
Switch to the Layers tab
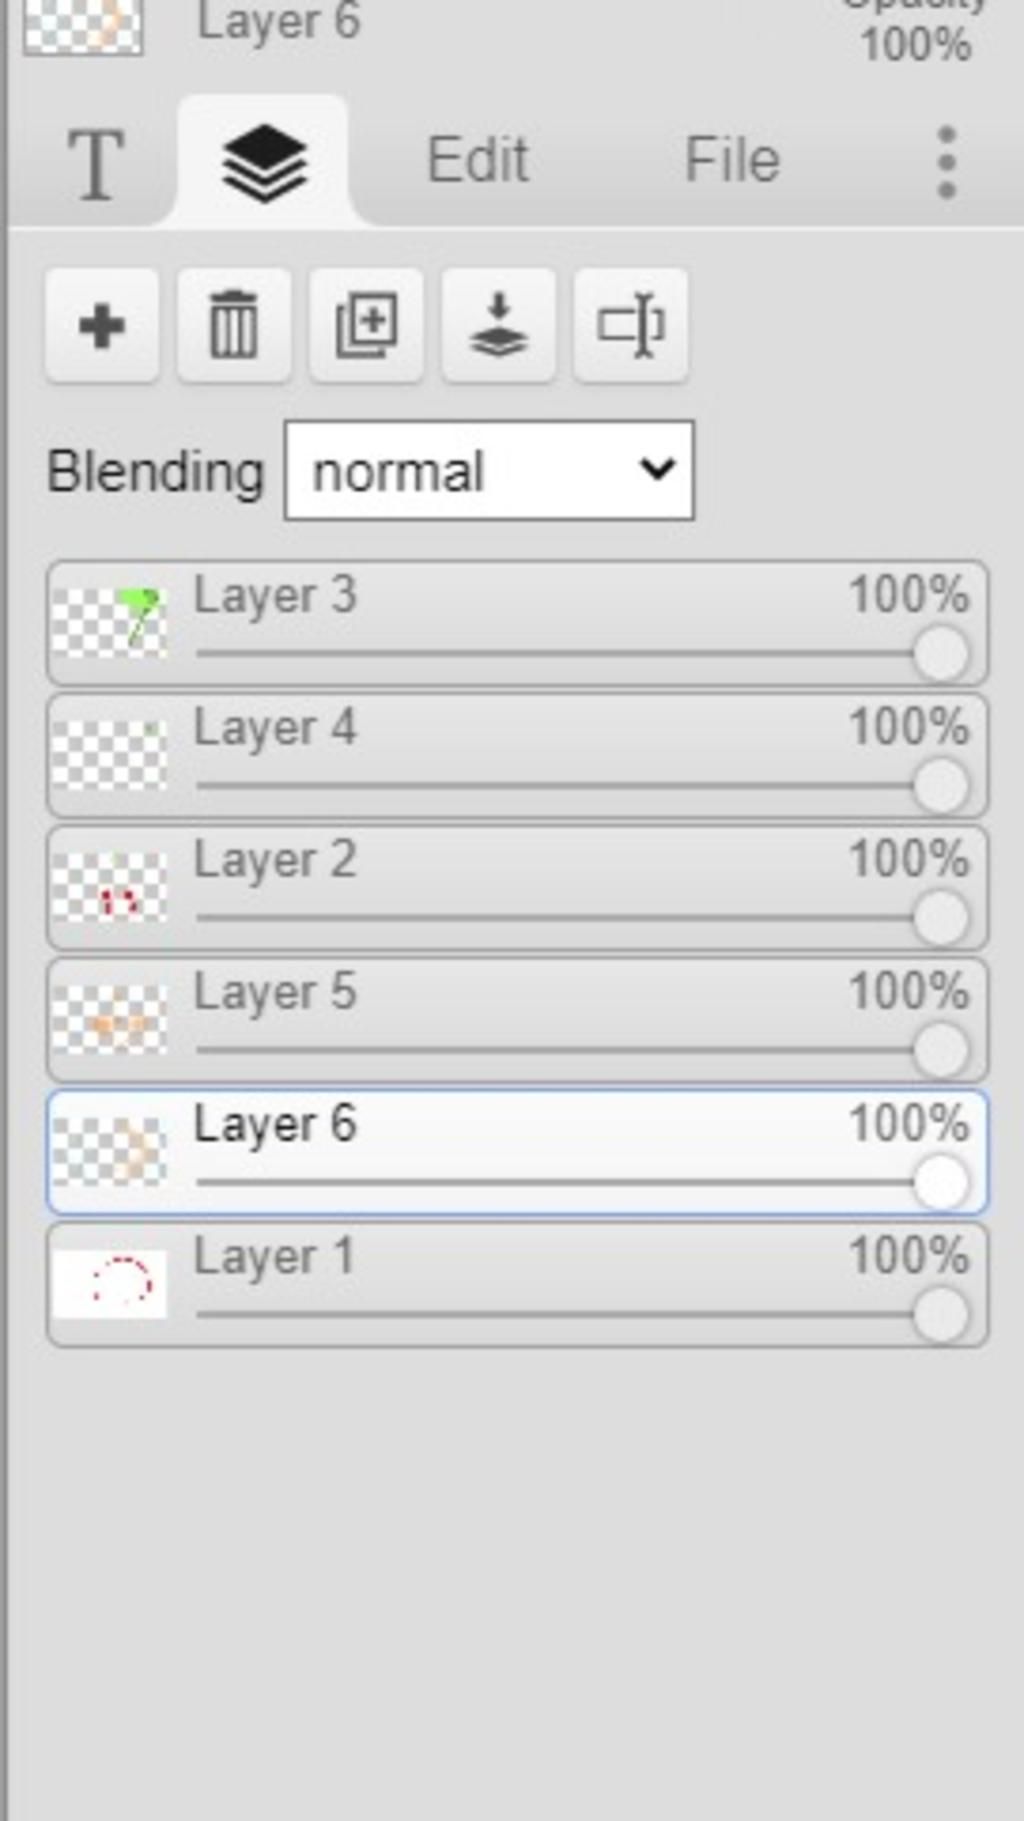[x=264, y=163]
